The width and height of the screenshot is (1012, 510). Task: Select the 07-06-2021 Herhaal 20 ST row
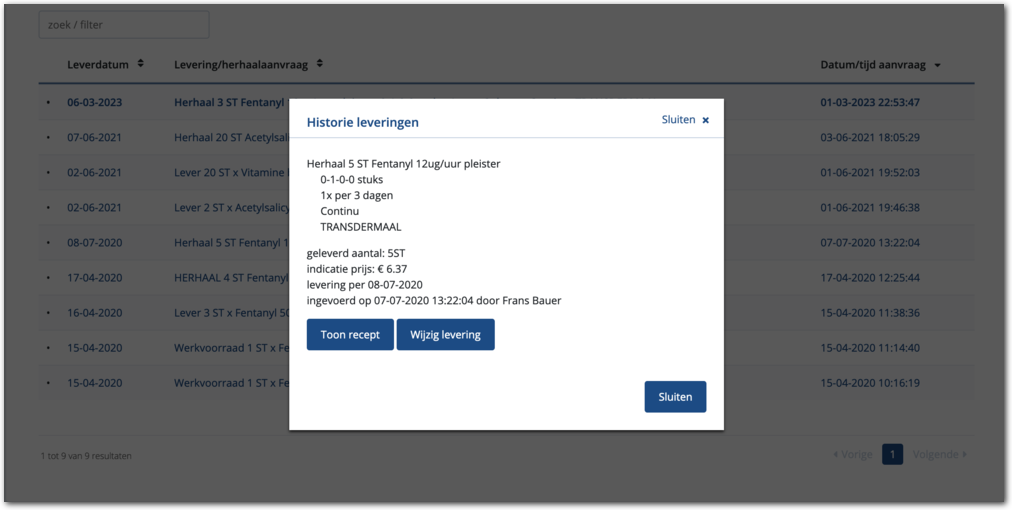tap(229, 137)
